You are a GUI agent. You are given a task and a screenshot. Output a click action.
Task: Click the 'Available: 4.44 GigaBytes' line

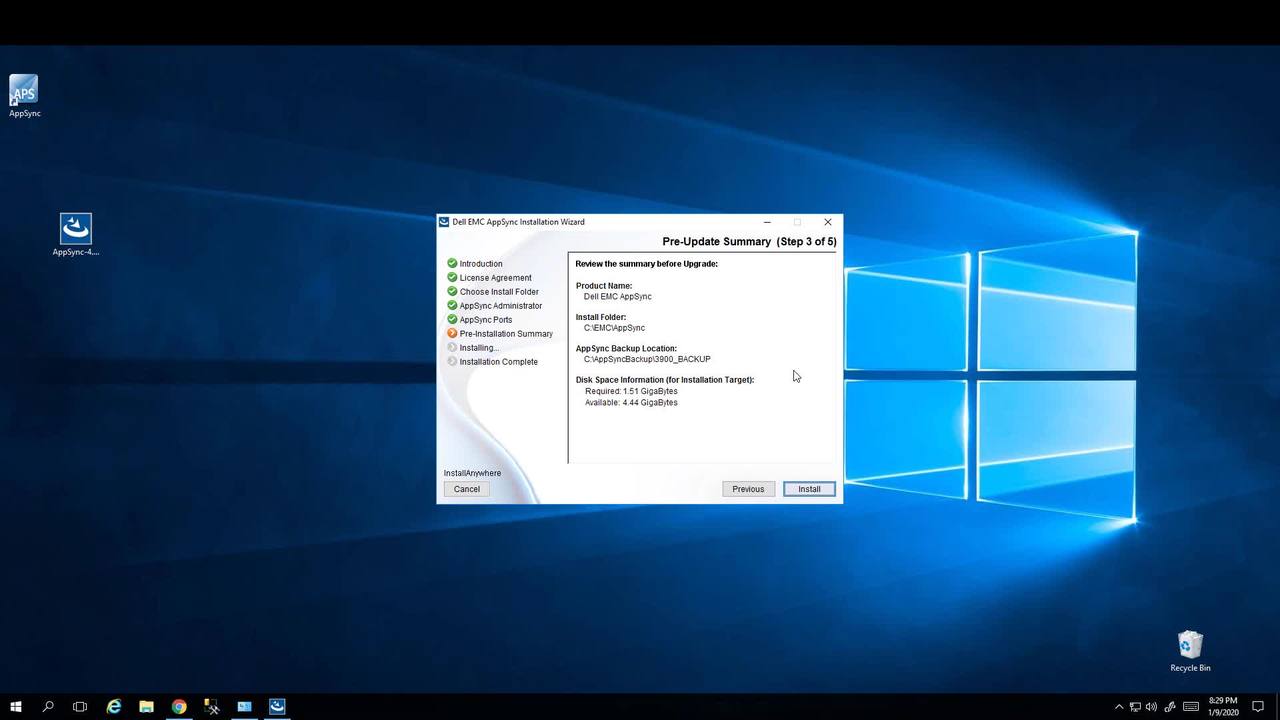coord(631,403)
